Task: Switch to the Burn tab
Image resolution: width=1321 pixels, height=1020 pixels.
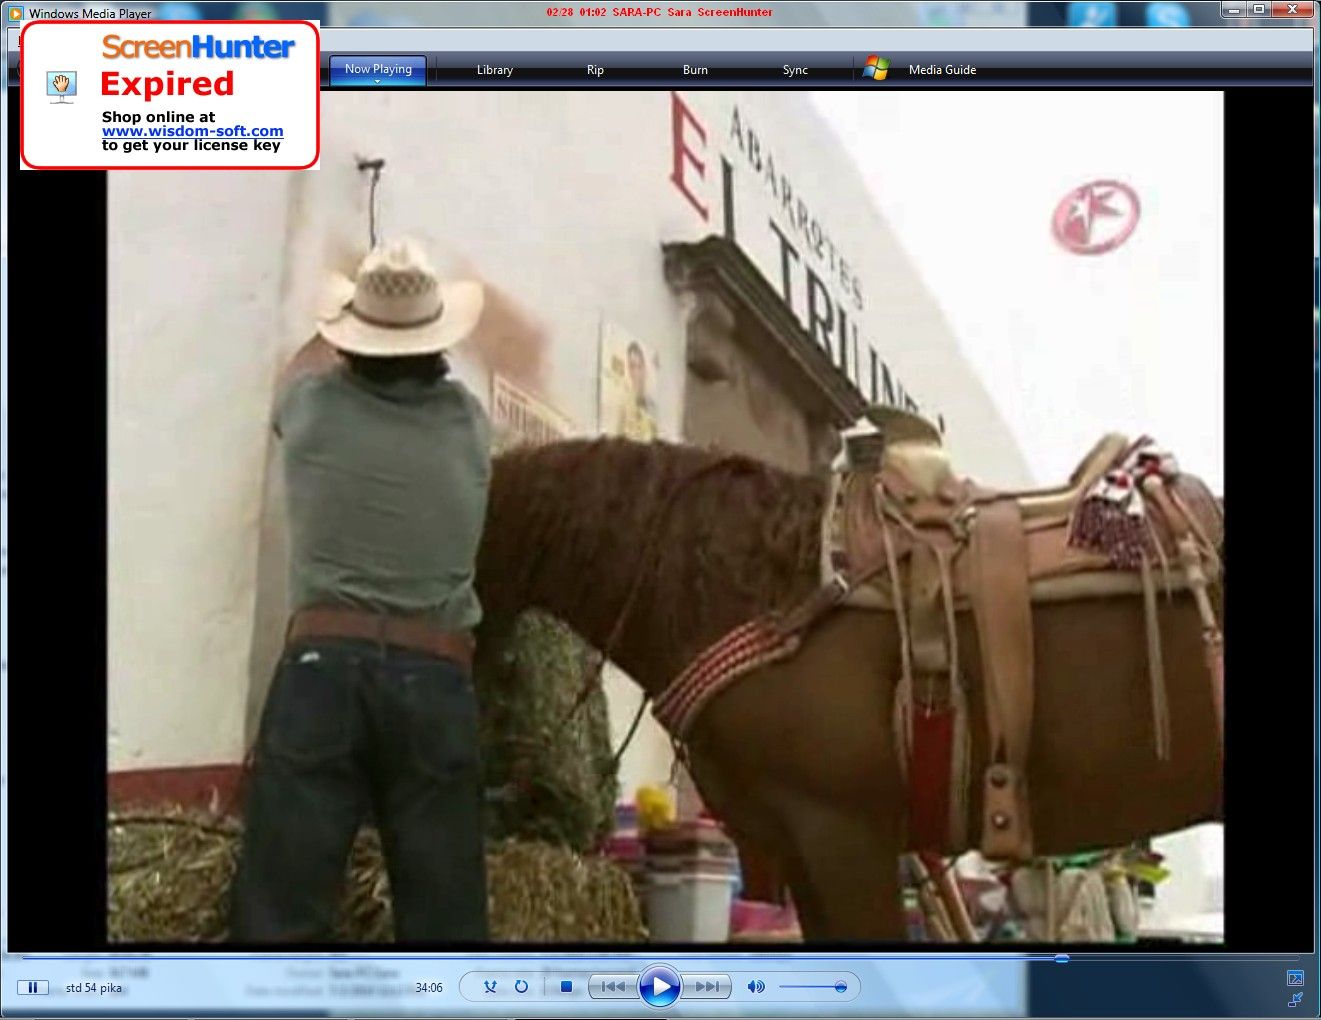Action: 695,70
